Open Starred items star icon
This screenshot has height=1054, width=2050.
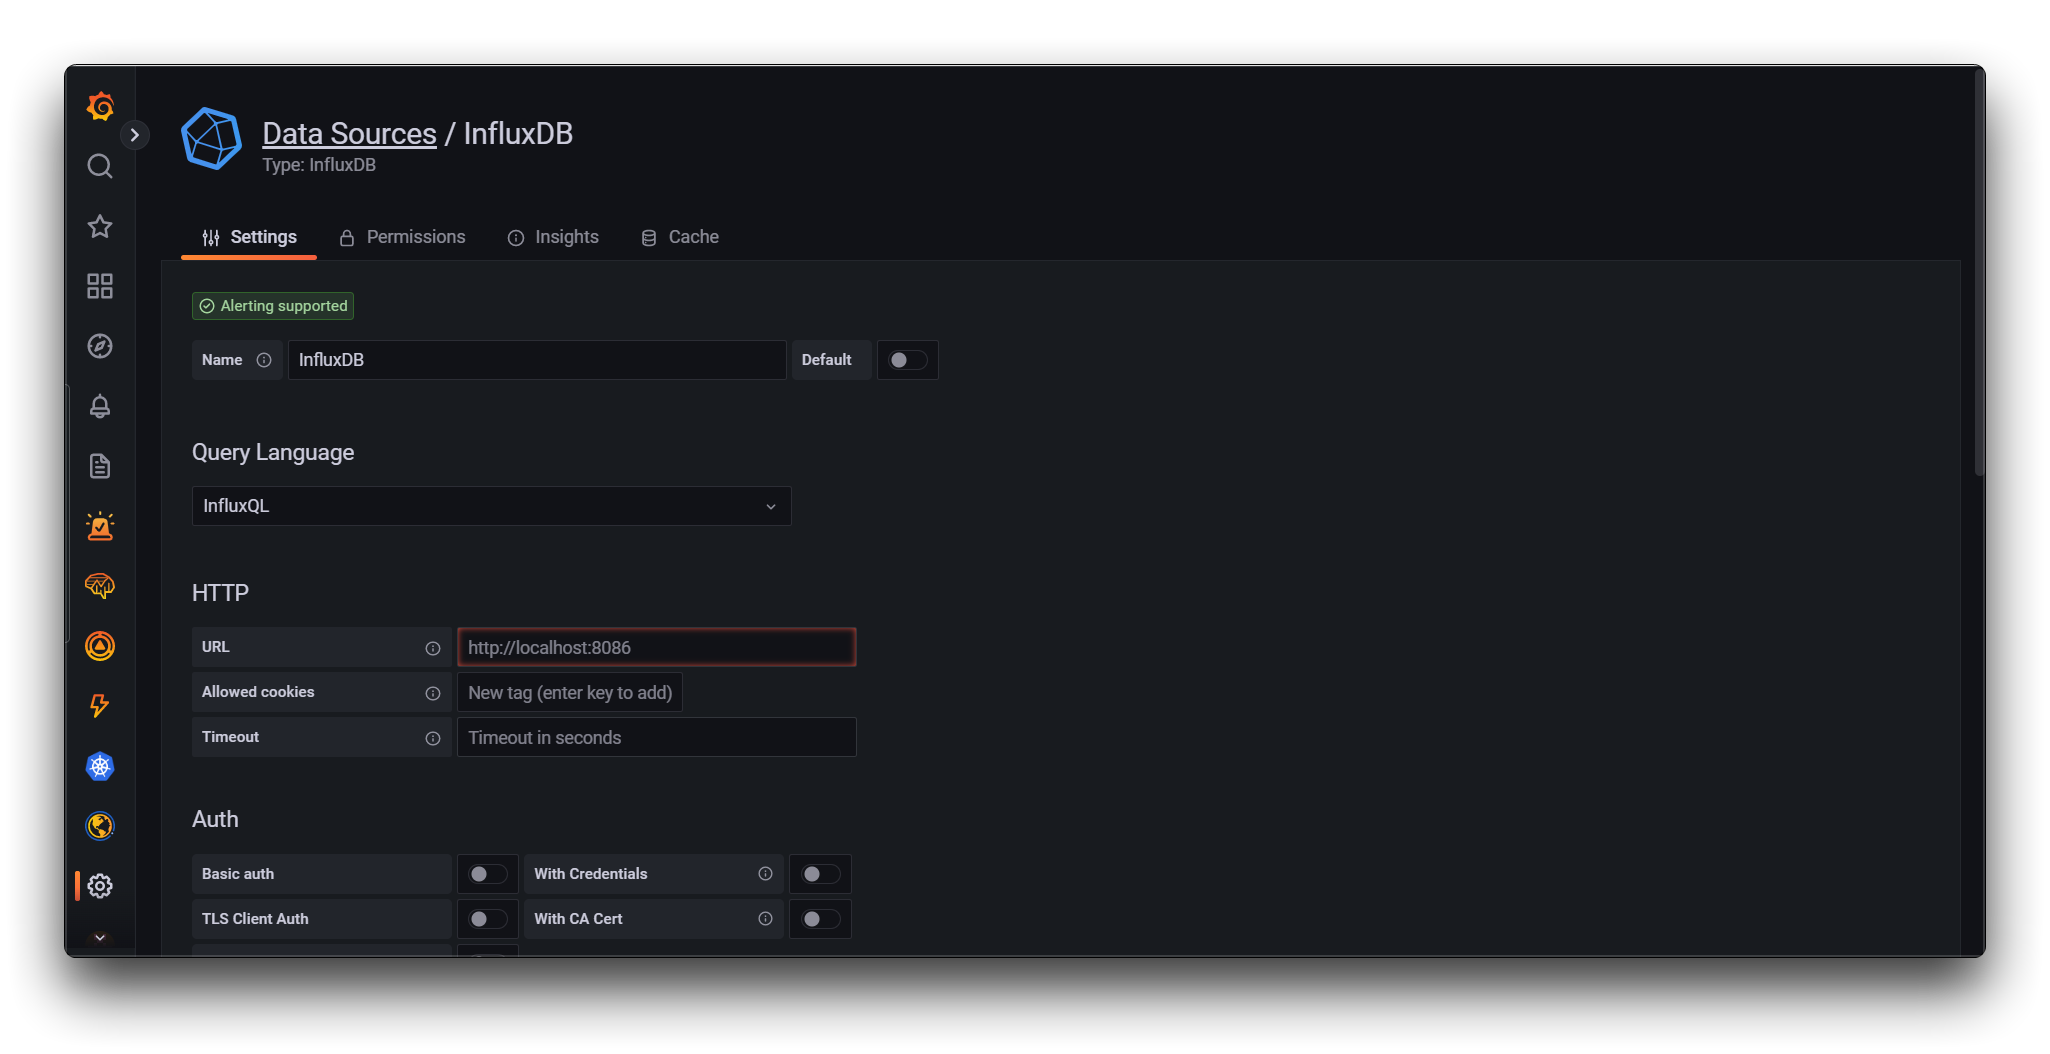tap(100, 226)
